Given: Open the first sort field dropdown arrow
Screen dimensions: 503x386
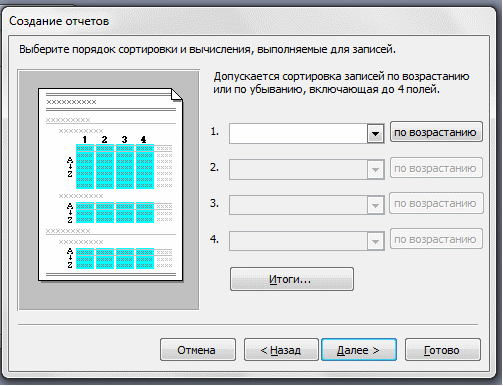Looking at the screenshot, I should pos(375,134).
